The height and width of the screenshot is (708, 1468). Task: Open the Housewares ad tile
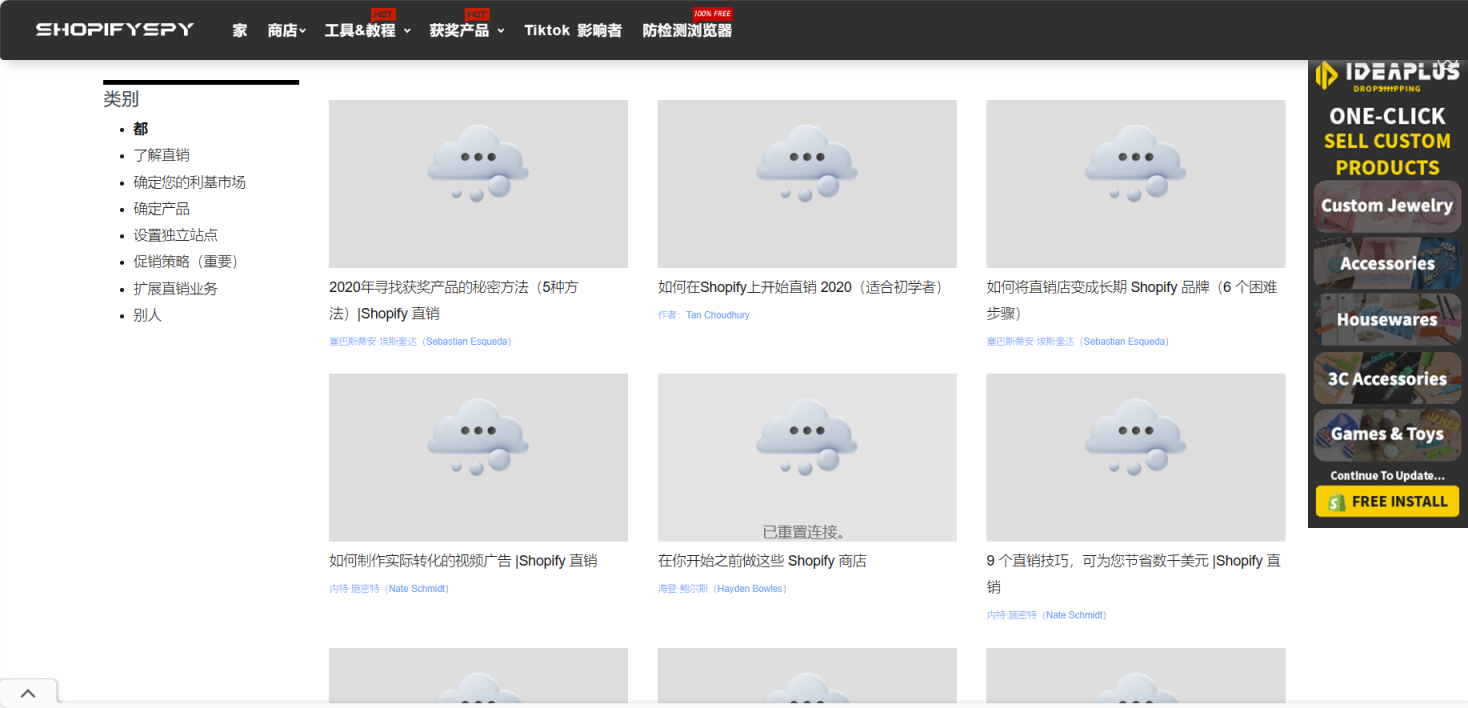1386,320
